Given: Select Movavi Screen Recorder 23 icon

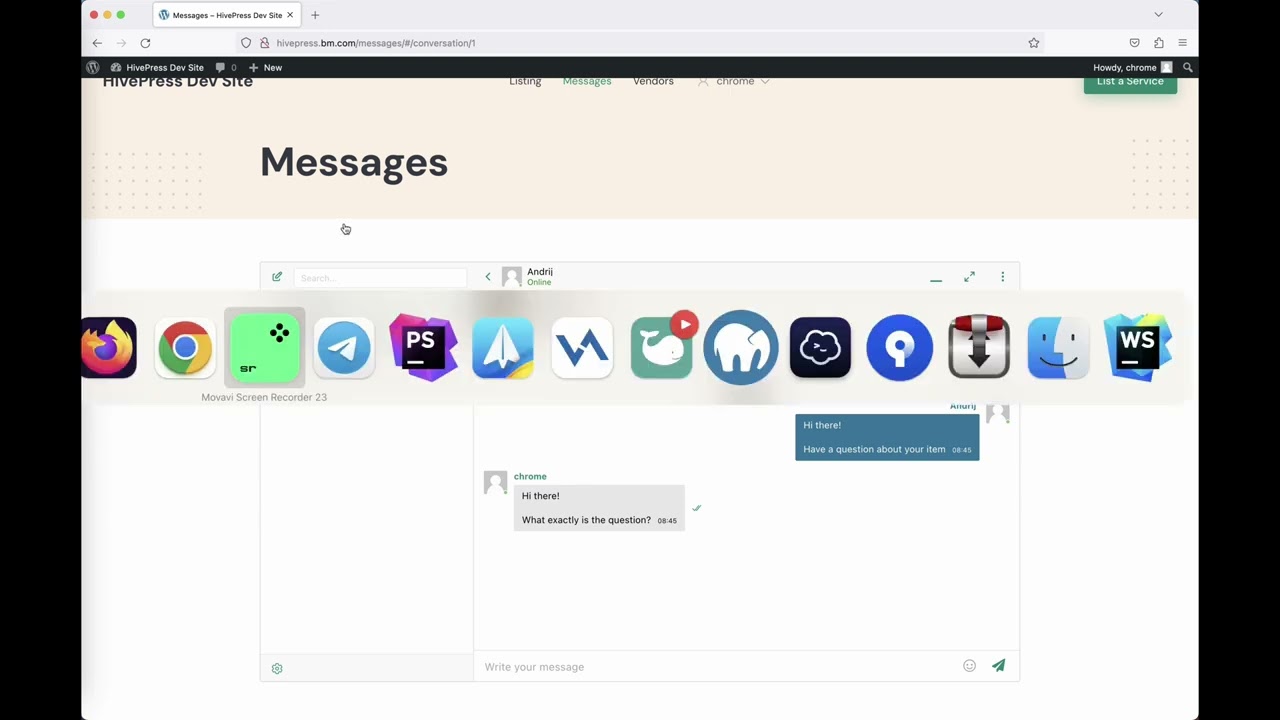Looking at the screenshot, I should click(264, 348).
